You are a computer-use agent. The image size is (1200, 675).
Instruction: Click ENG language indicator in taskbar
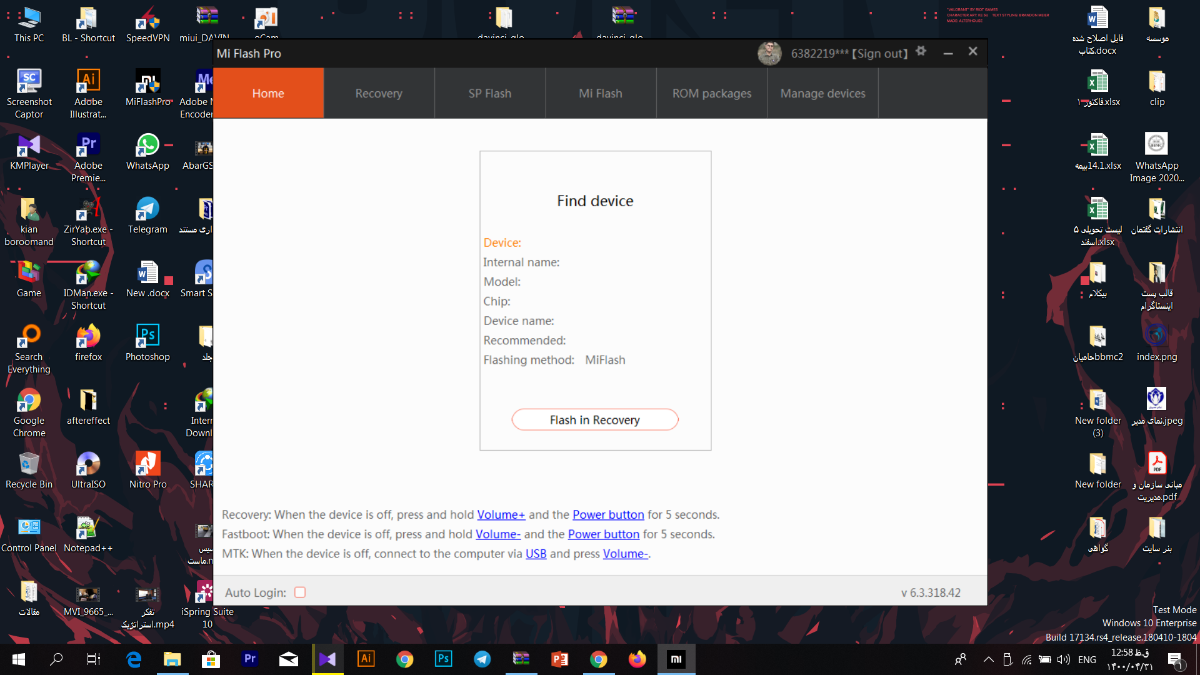click(1088, 659)
